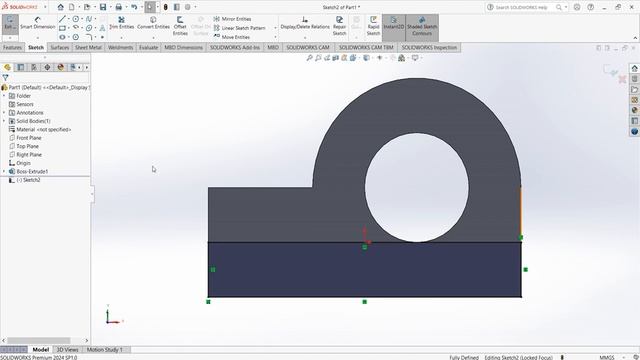Switch to the Surfaces tab
Image resolution: width=640 pixels, height=360 pixels.
60,47
